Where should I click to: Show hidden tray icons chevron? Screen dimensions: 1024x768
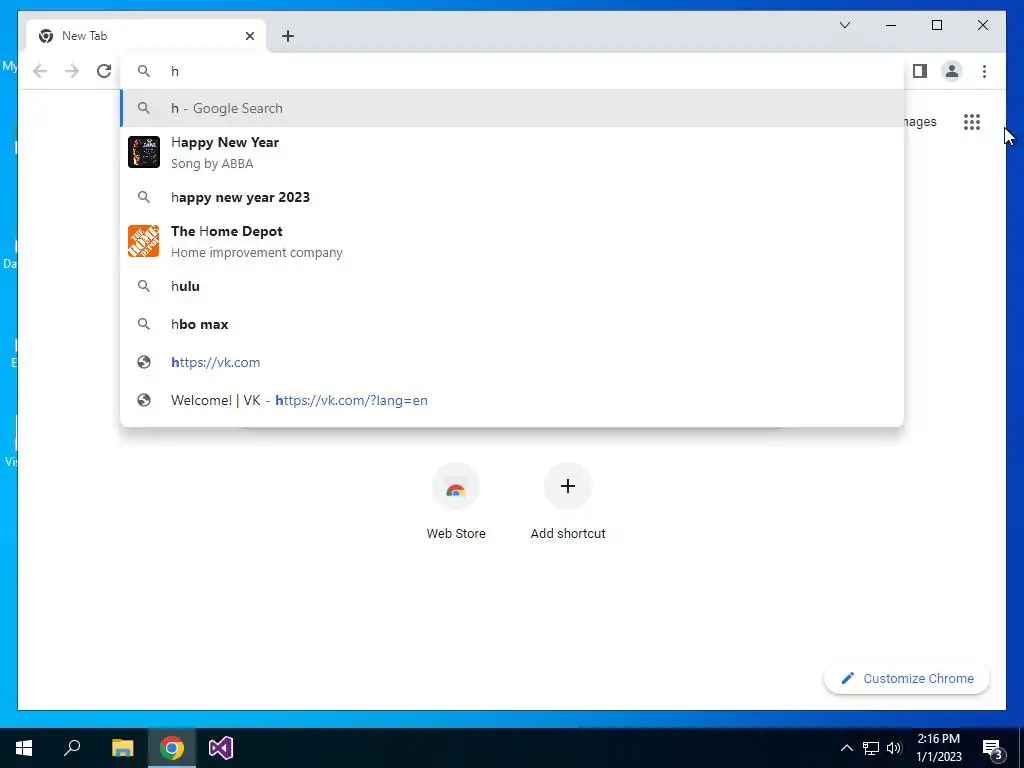pos(846,748)
